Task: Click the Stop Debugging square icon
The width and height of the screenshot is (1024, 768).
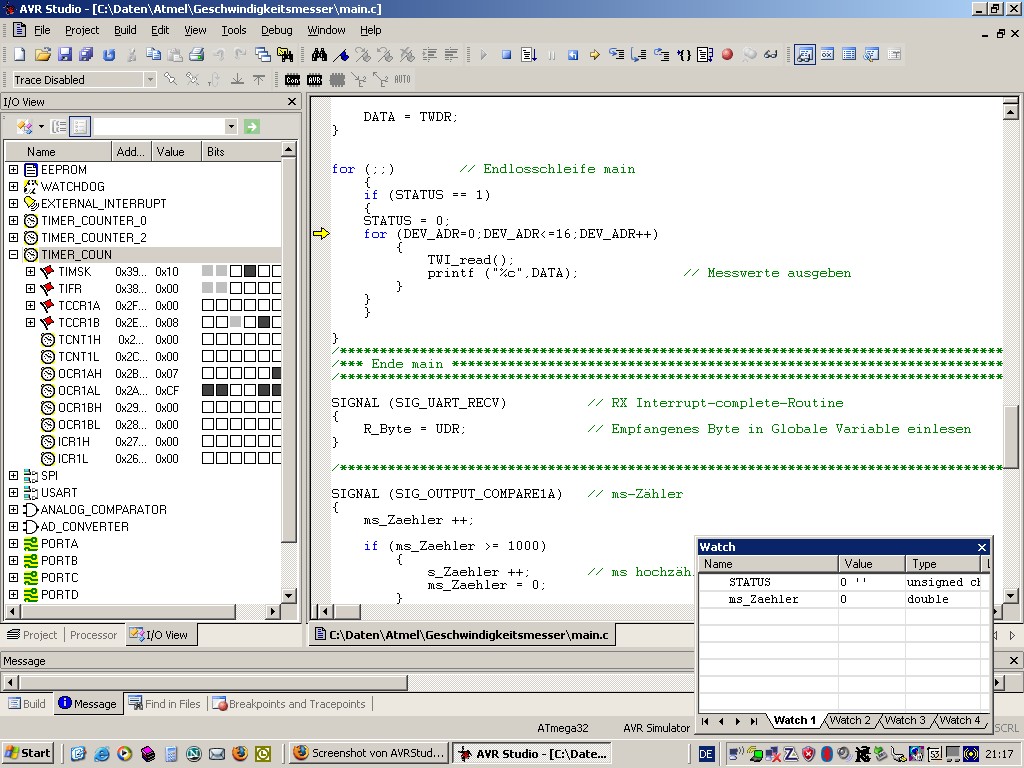Action: (506, 55)
